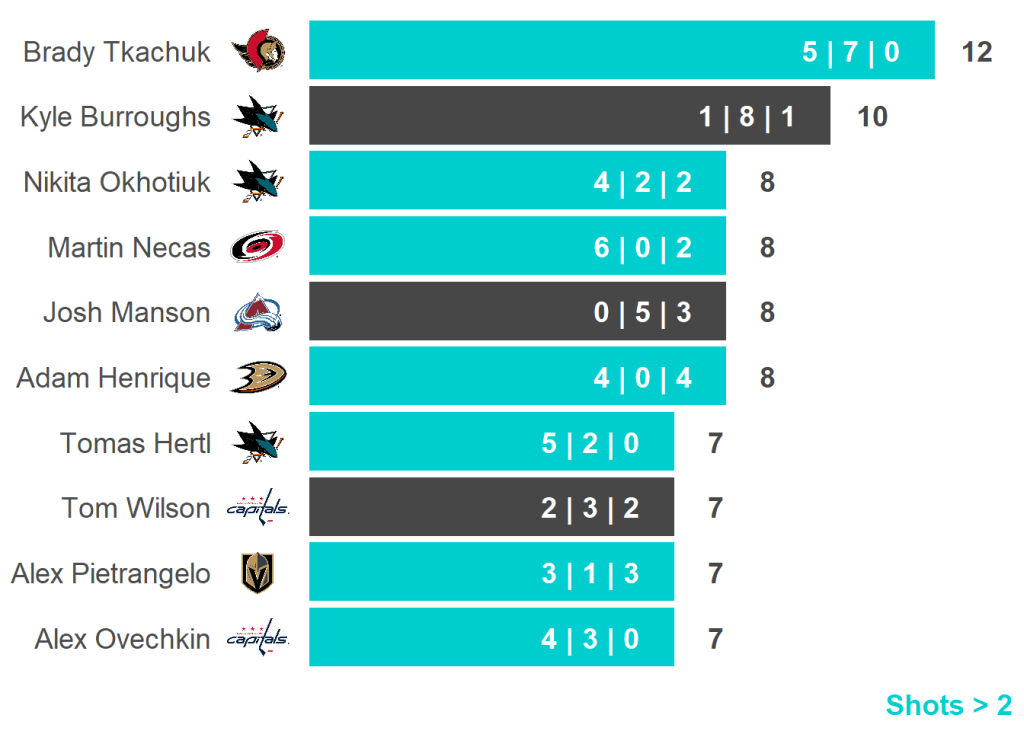Select the Avalanche logo beside Josh Manson
Image resolution: width=1024 pixels, height=731 pixels.
pos(258,313)
